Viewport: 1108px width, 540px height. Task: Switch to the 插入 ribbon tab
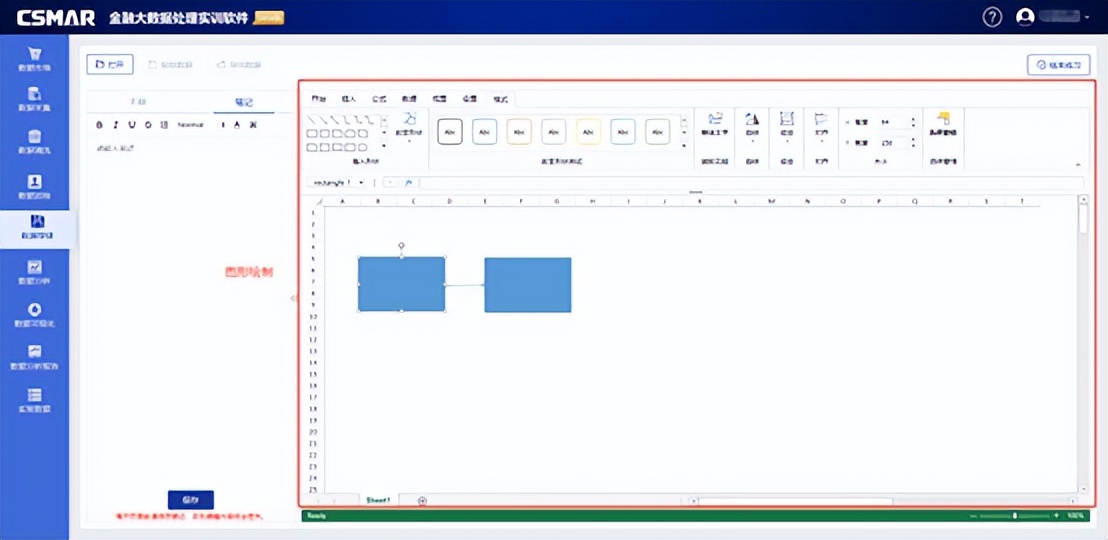(349, 98)
